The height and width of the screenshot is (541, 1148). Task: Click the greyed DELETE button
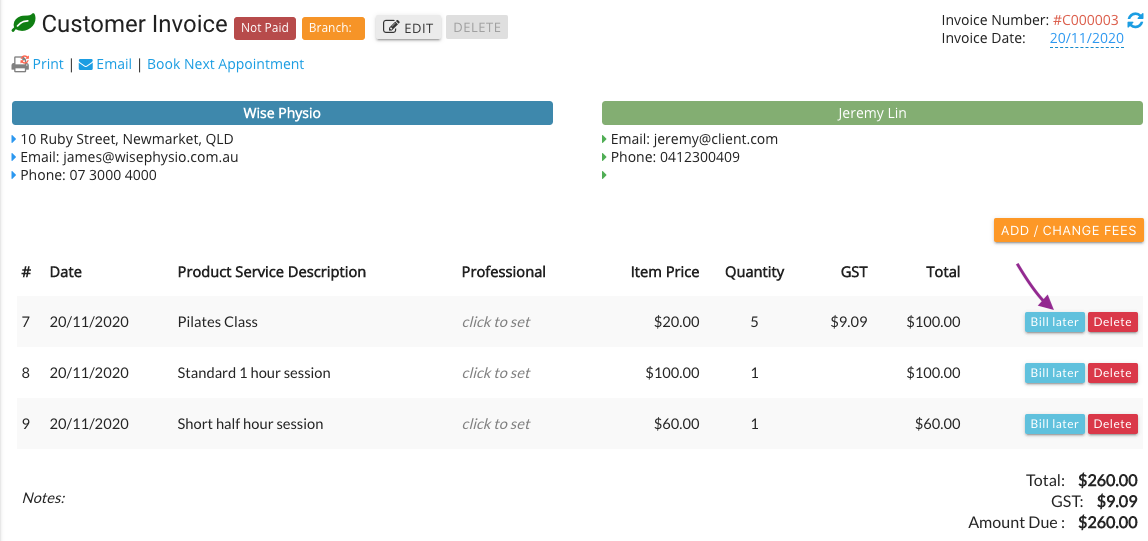point(477,28)
